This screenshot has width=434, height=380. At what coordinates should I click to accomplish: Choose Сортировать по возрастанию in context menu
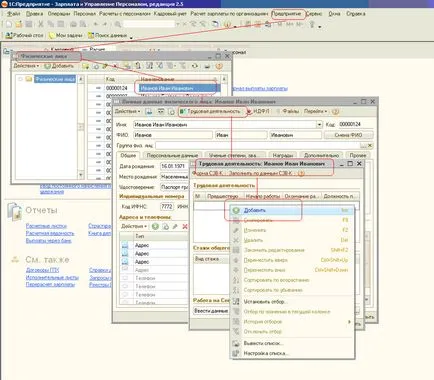point(292,280)
